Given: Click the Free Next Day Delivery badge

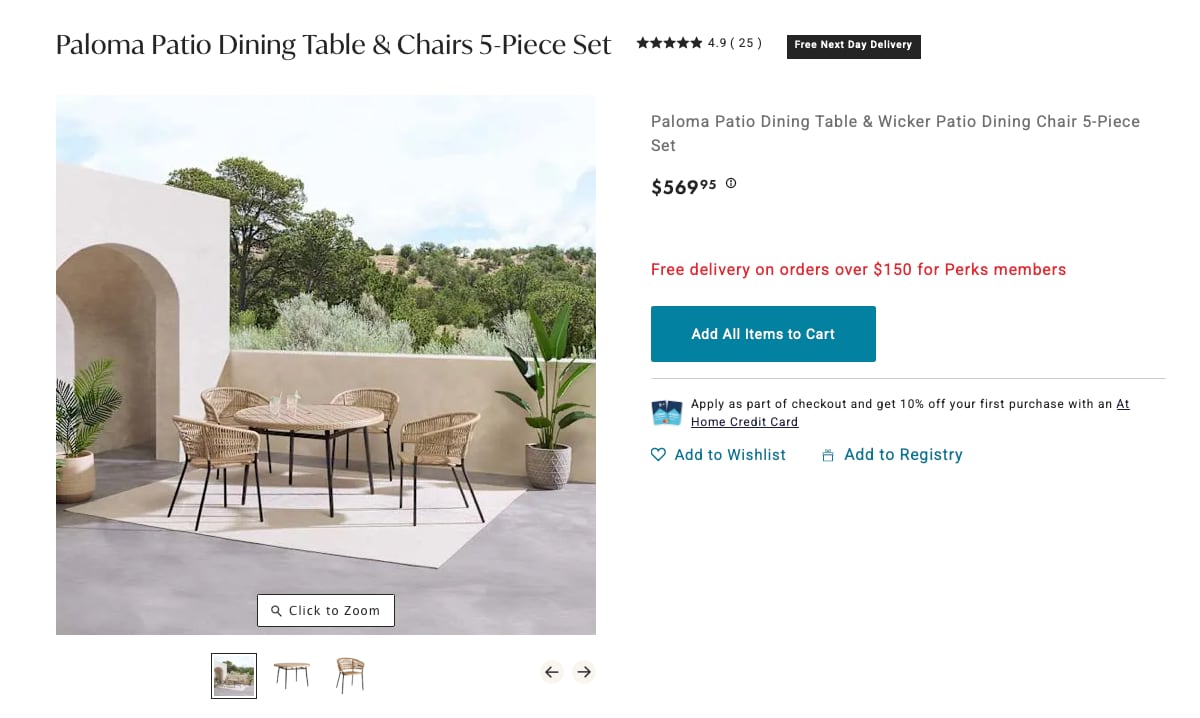Looking at the screenshot, I should pos(853,45).
